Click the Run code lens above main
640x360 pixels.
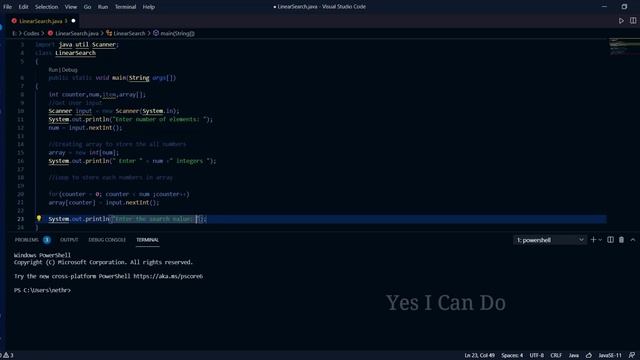click(x=53, y=70)
